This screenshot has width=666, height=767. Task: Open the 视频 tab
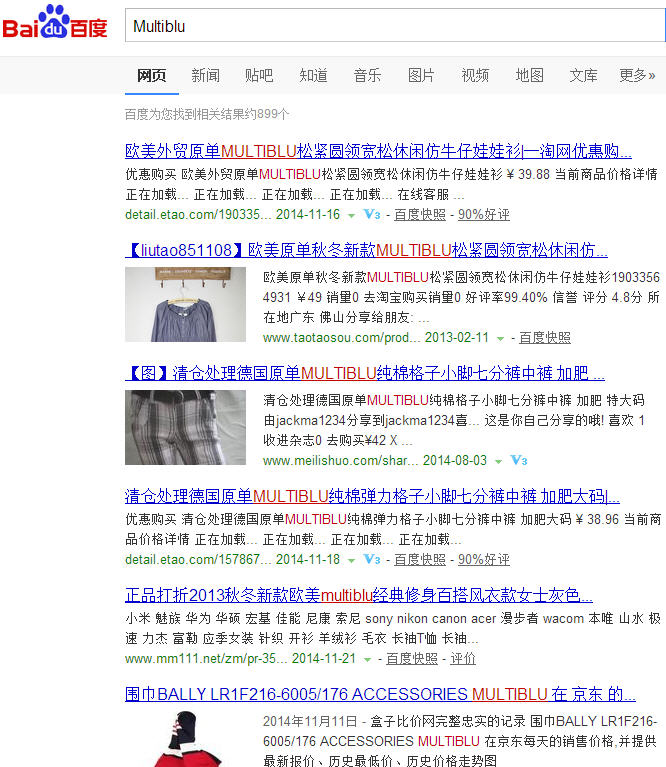click(x=475, y=75)
